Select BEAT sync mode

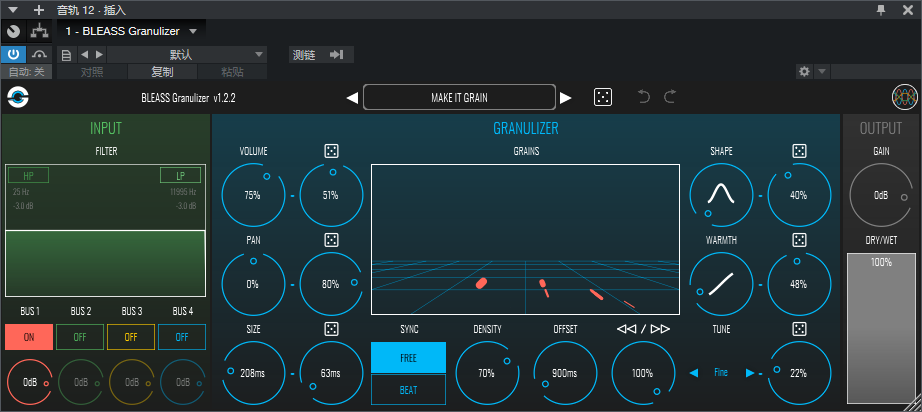[x=408, y=390]
